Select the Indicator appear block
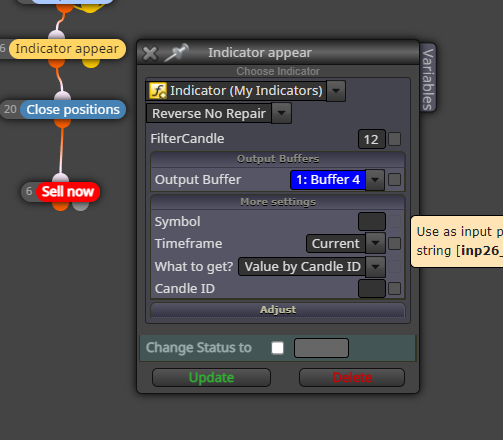The width and height of the screenshot is (503, 440). (67, 49)
